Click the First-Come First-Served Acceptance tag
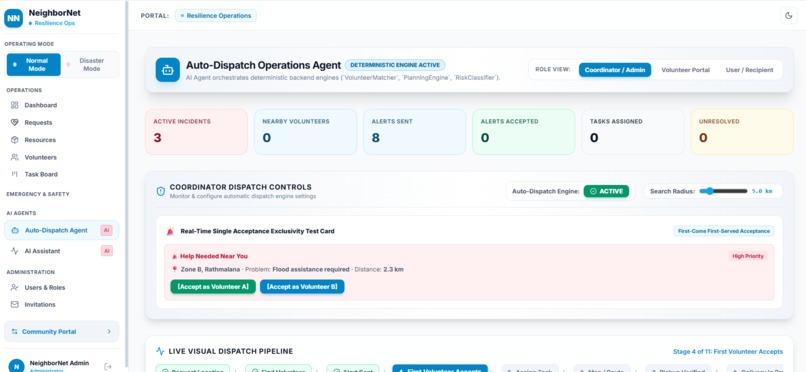Image resolution: width=806 pixels, height=372 pixels. tap(723, 231)
